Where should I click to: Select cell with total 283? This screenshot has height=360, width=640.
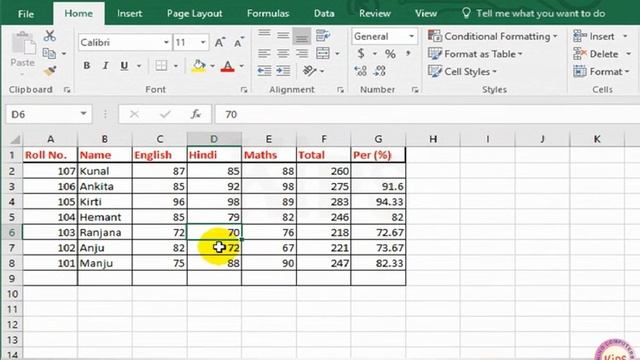click(323, 202)
